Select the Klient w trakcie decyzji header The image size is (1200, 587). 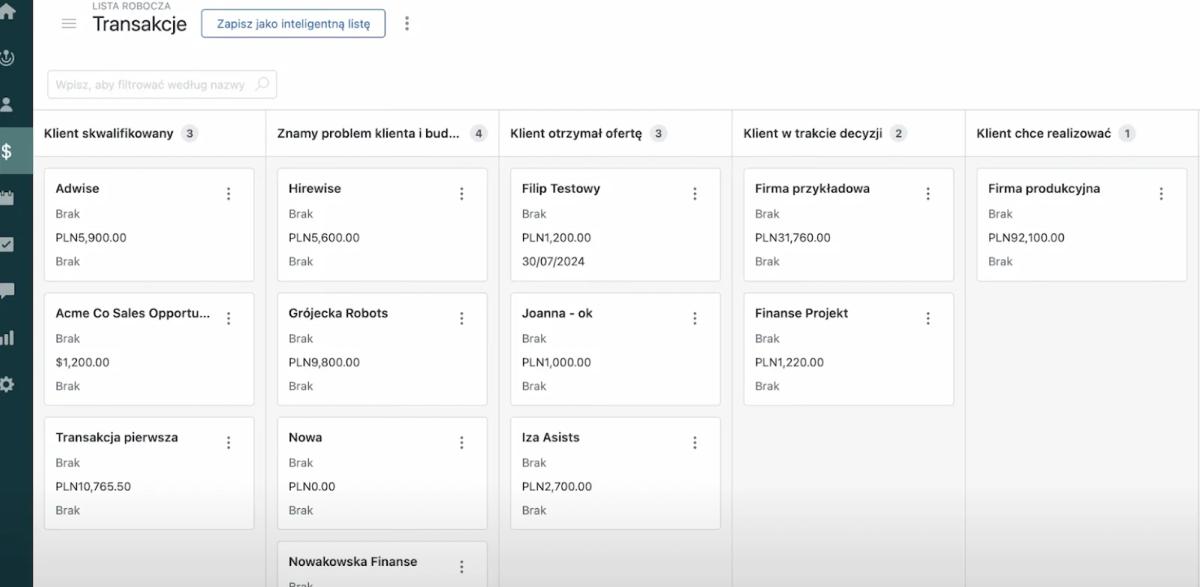coord(813,133)
